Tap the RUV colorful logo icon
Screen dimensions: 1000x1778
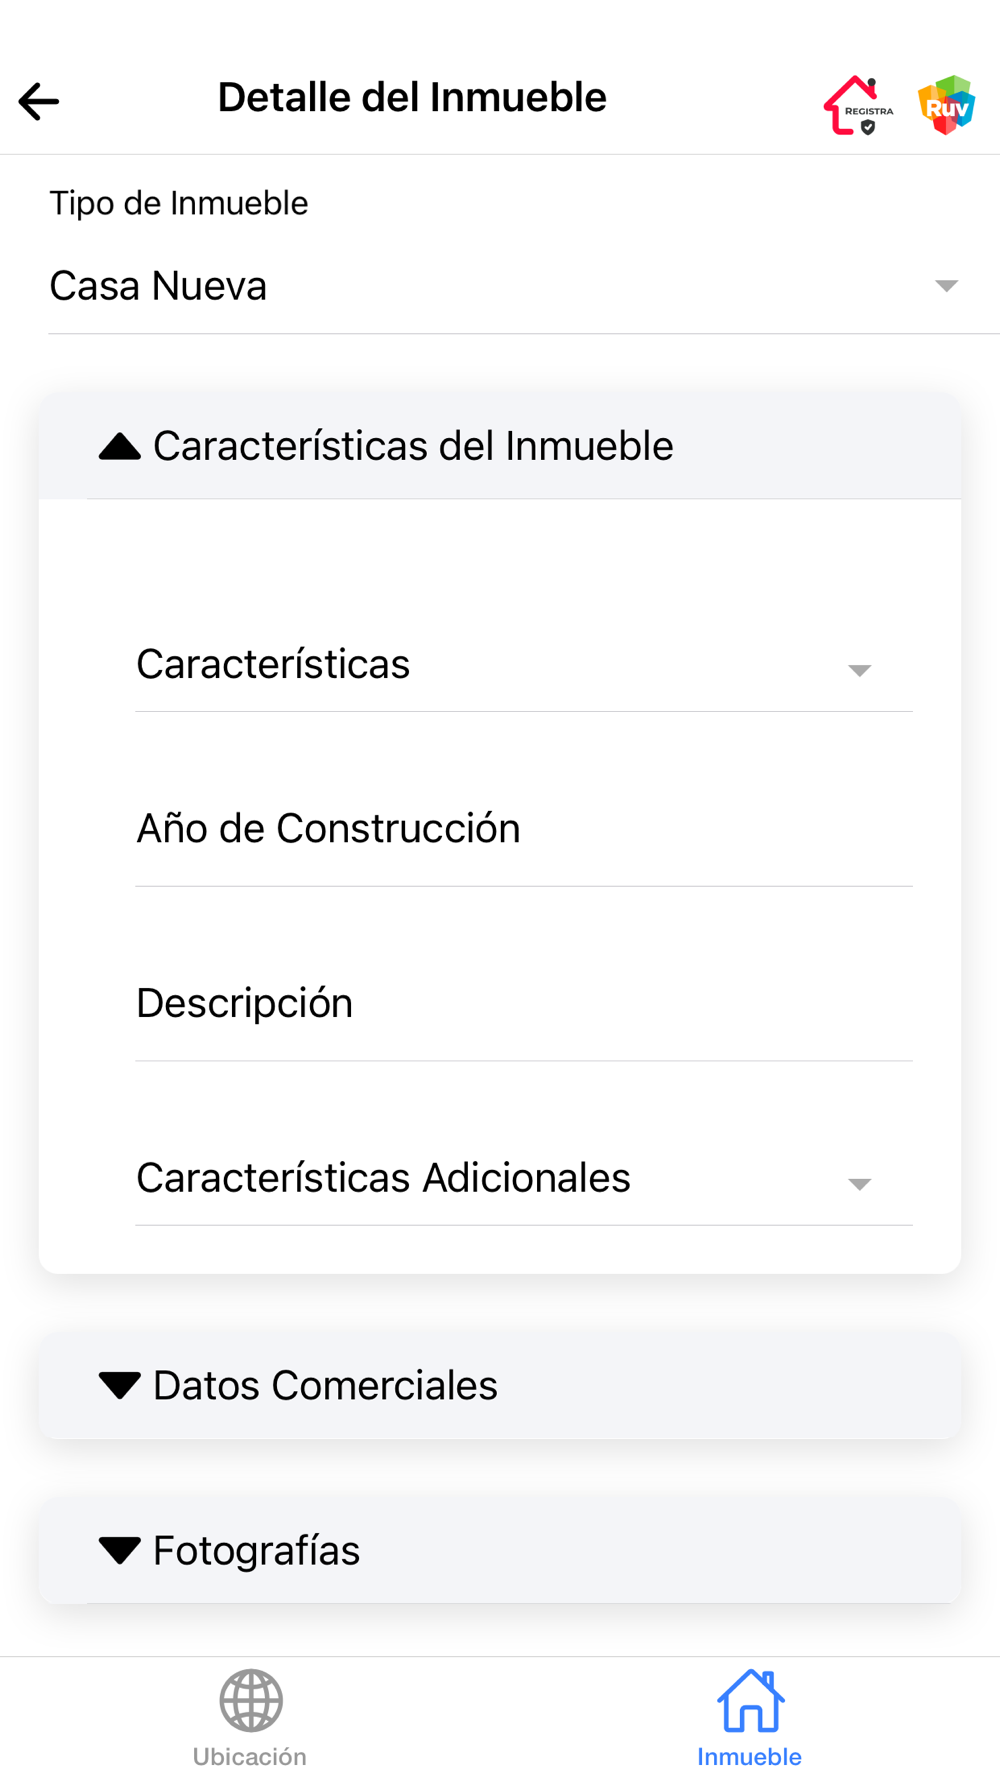pyautogui.click(x=946, y=105)
